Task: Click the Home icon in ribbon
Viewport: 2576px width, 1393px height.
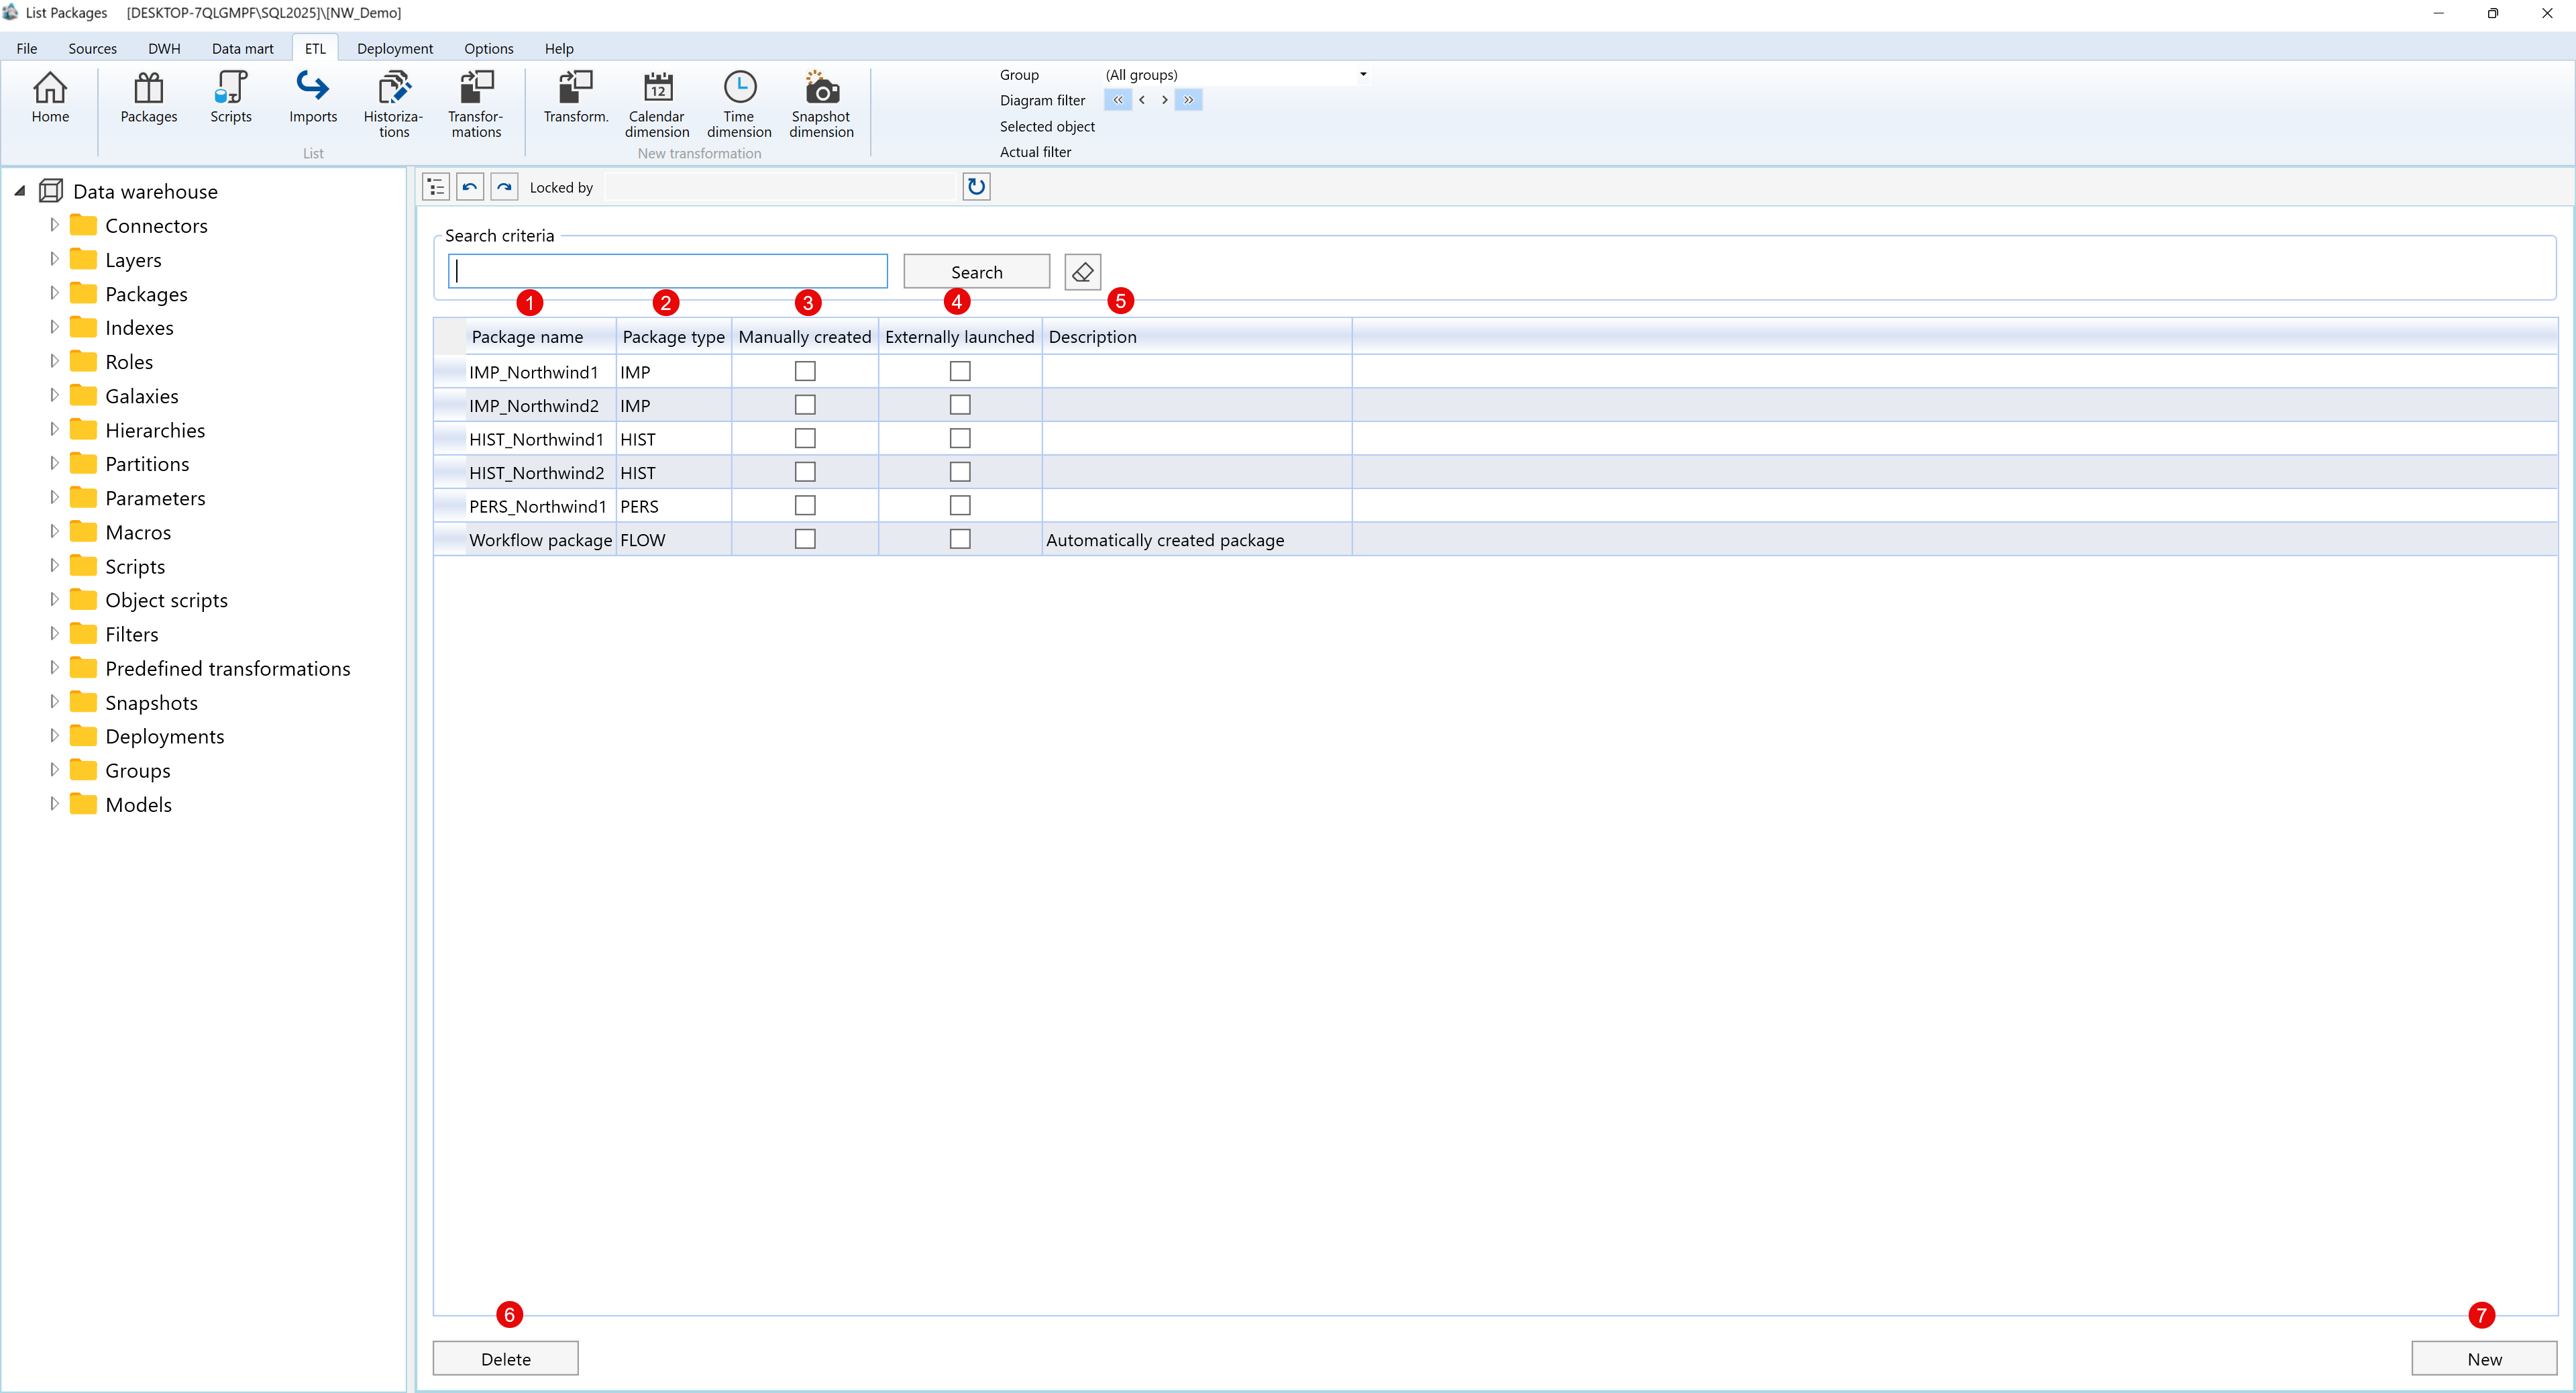Action: pyautogui.click(x=50, y=97)
